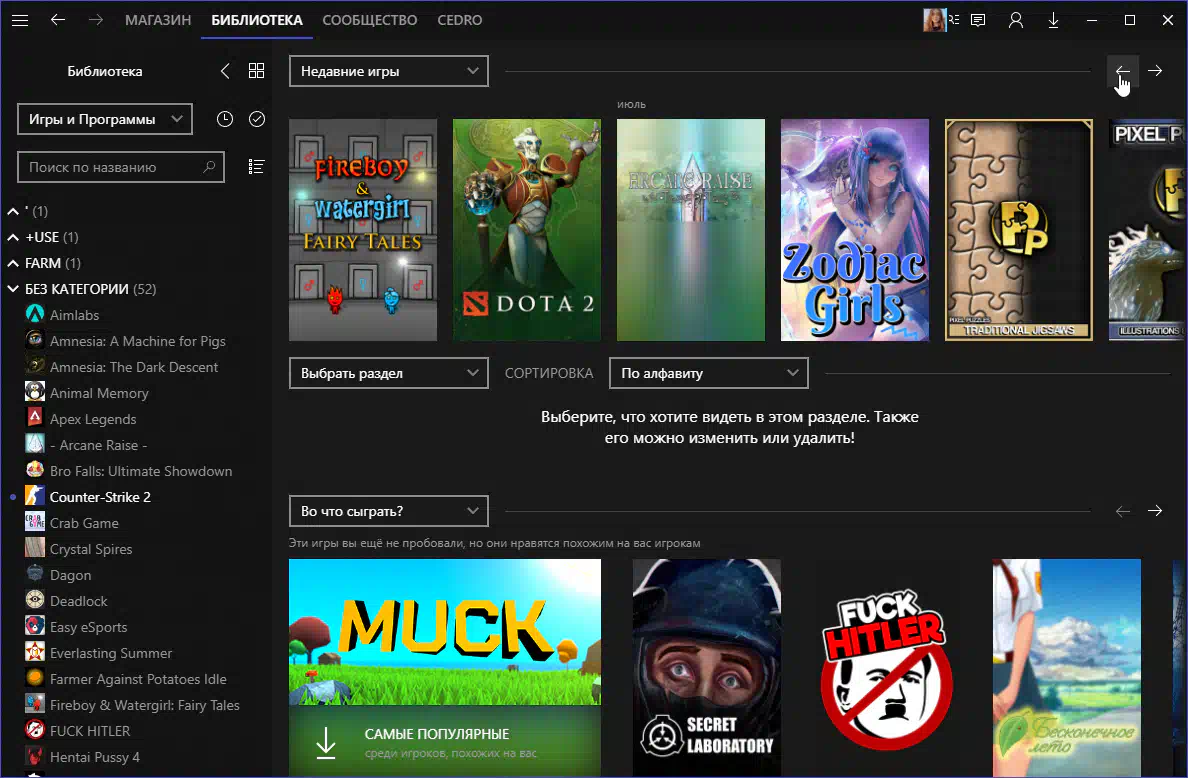Open the 'Игры и Программы' dropdown

(x=105, y=119)
